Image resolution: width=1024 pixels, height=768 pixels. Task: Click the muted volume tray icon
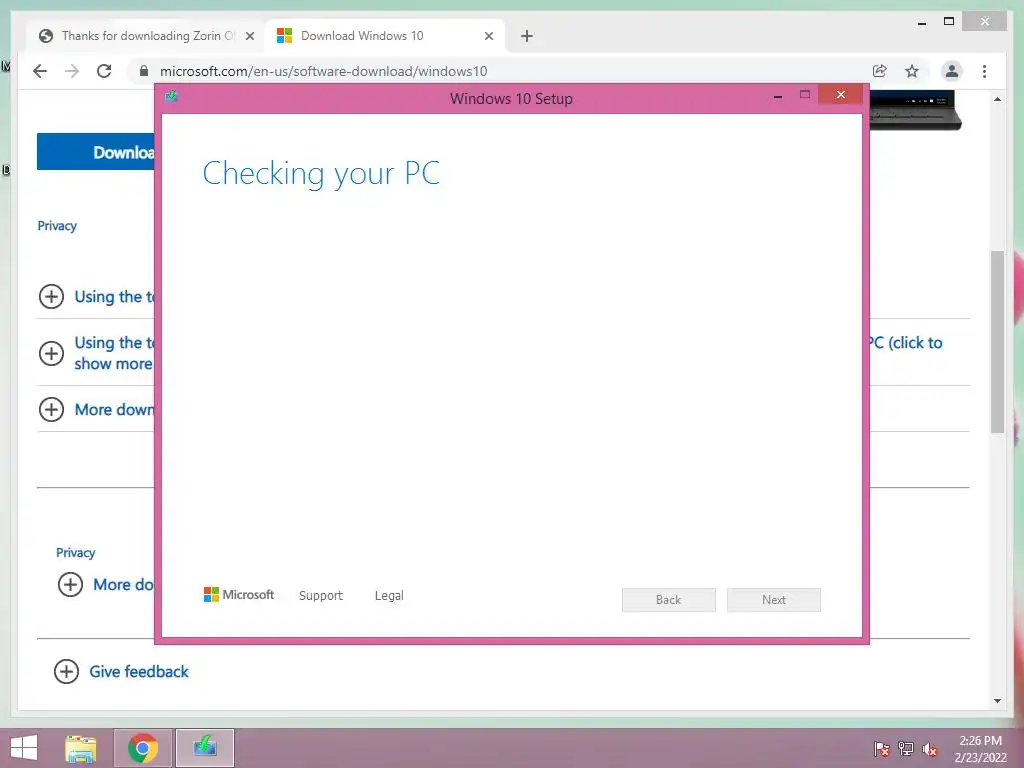[930, 749]
